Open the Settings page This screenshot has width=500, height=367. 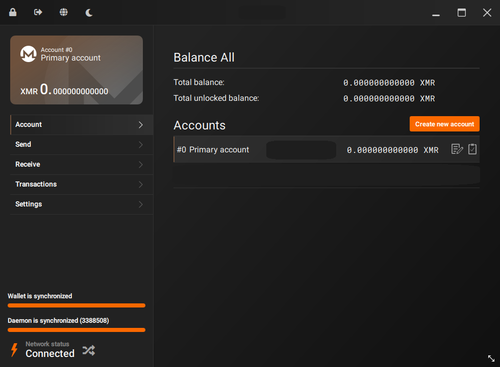coord(82,204)
